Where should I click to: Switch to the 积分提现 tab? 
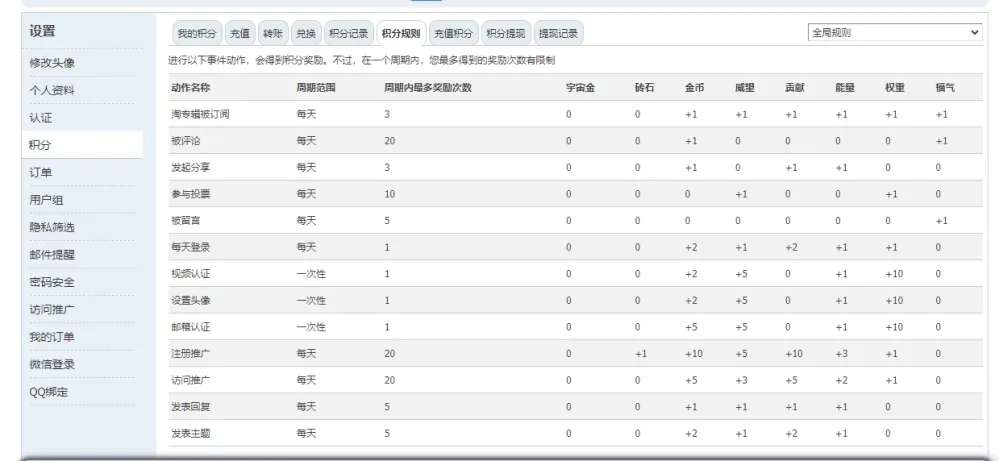click(x=505, y=34)
